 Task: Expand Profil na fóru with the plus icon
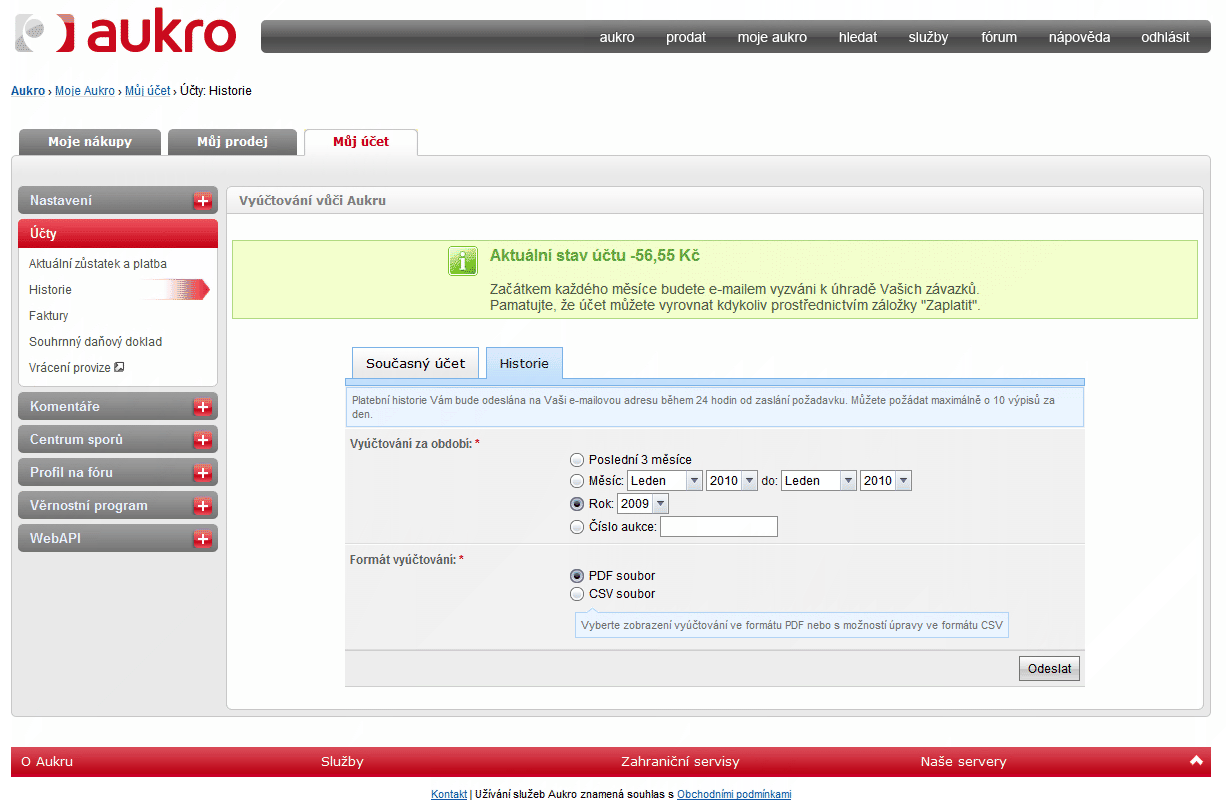(x=202, y=473)
